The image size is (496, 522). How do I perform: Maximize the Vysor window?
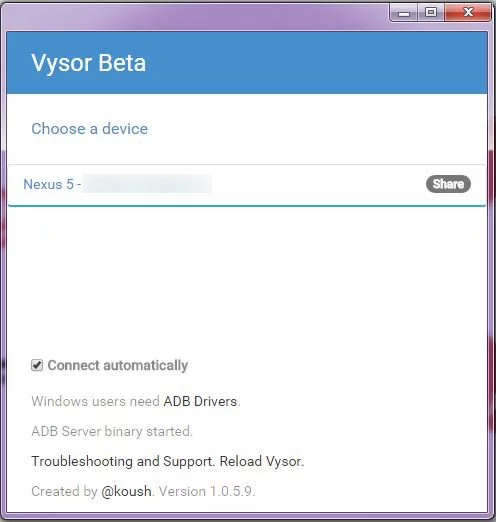point(431,13)
